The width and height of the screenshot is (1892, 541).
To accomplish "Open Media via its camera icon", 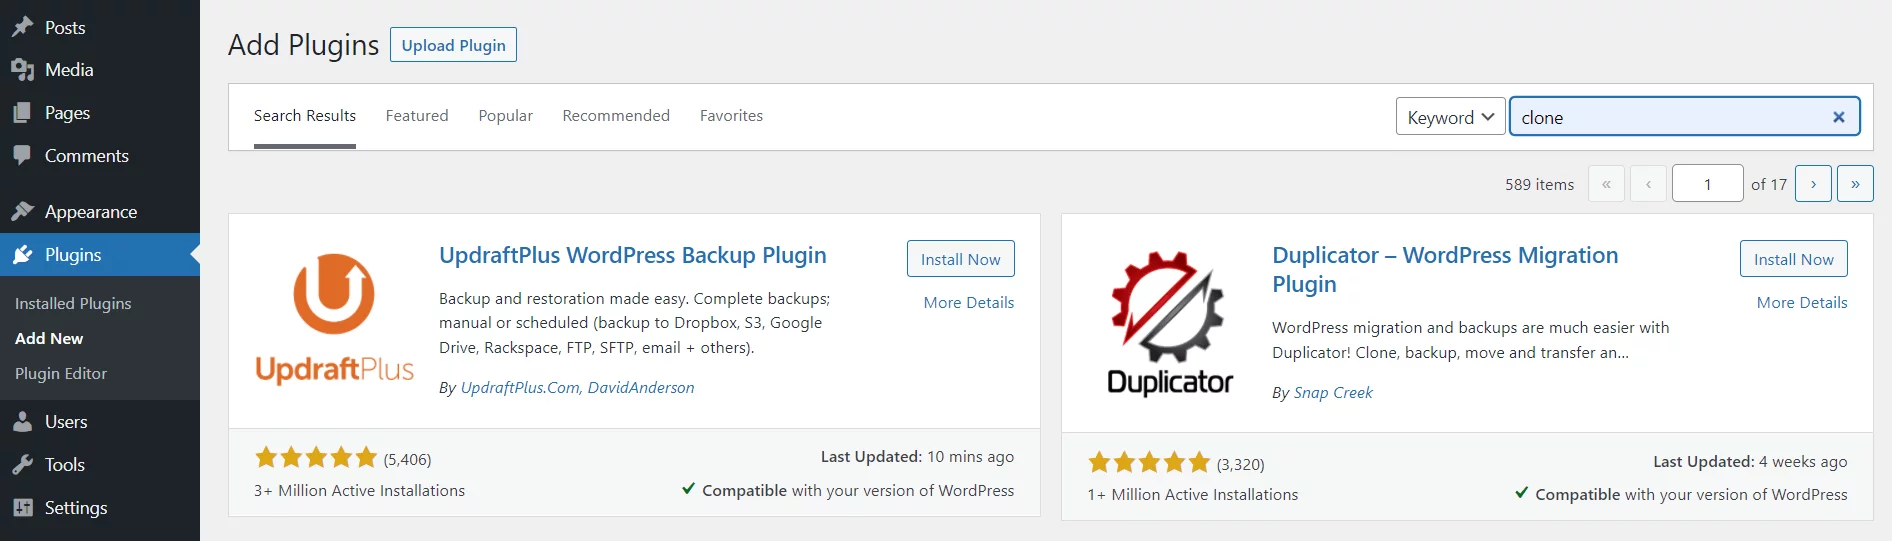I will tap(22, 70).
